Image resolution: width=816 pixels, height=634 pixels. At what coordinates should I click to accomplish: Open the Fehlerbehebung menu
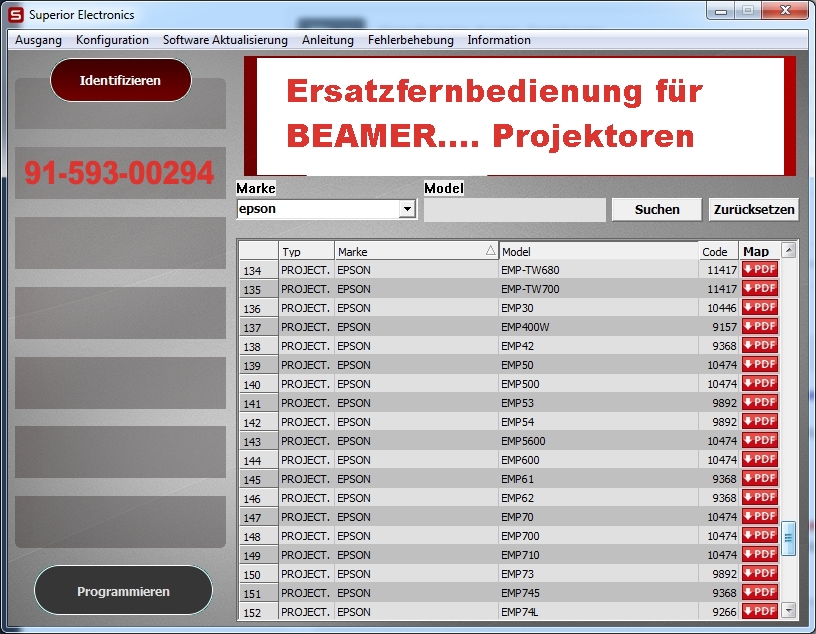coord(410,40)
